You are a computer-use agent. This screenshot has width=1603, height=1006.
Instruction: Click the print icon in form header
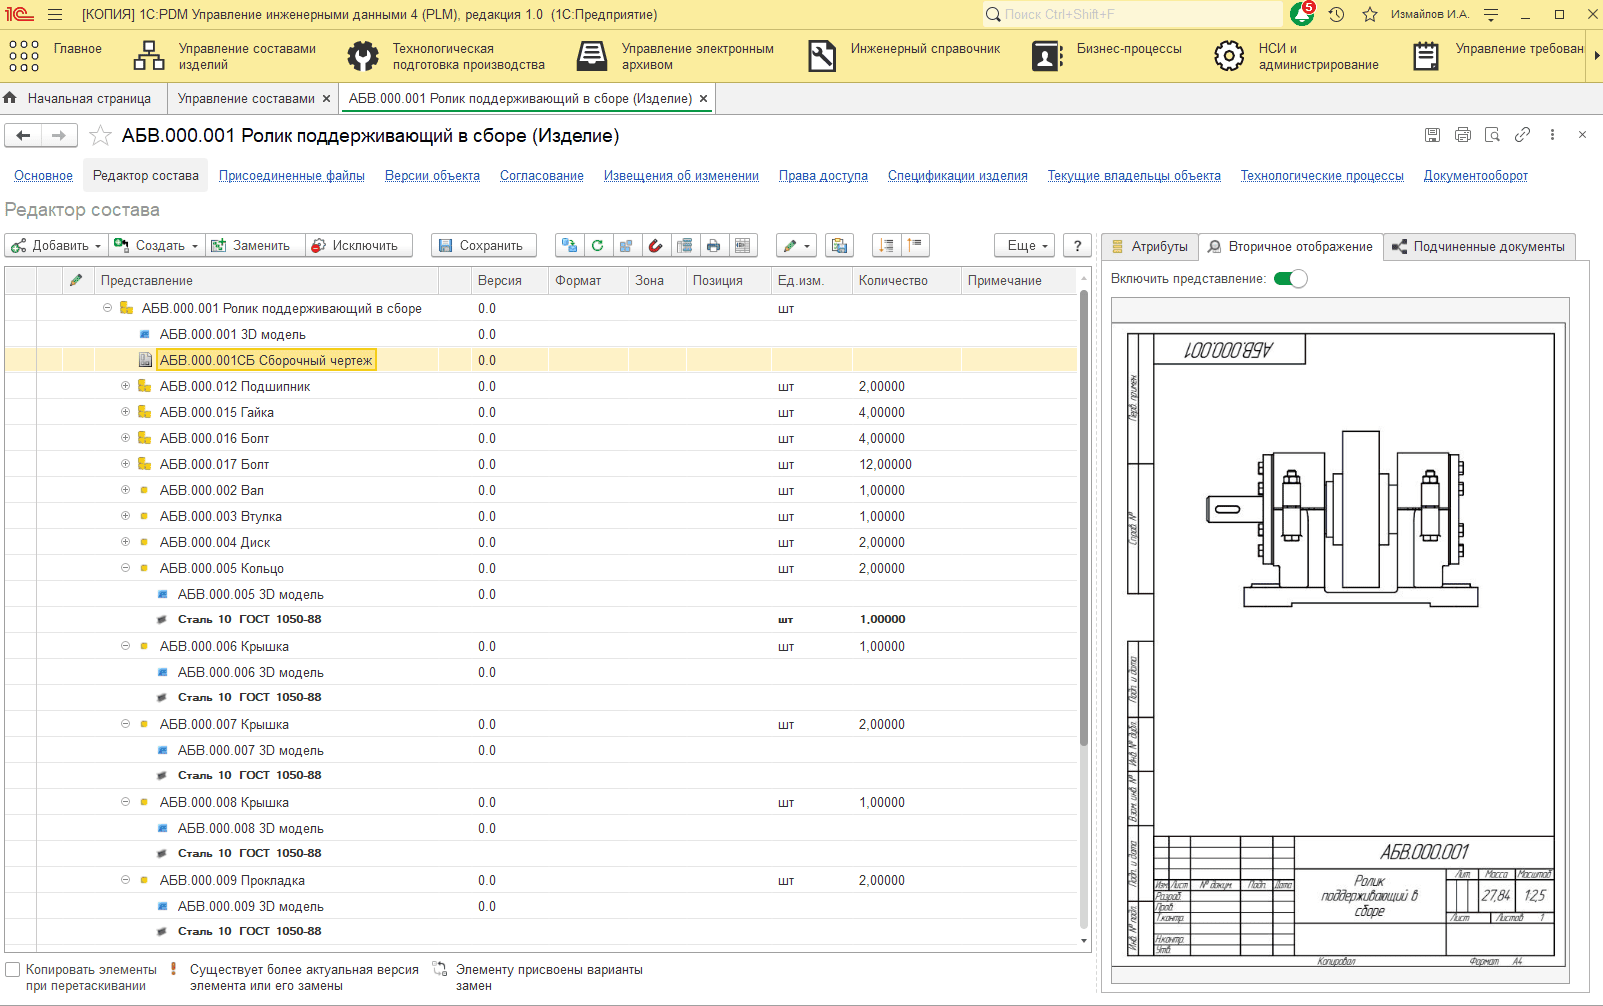tap(1463, 135)
